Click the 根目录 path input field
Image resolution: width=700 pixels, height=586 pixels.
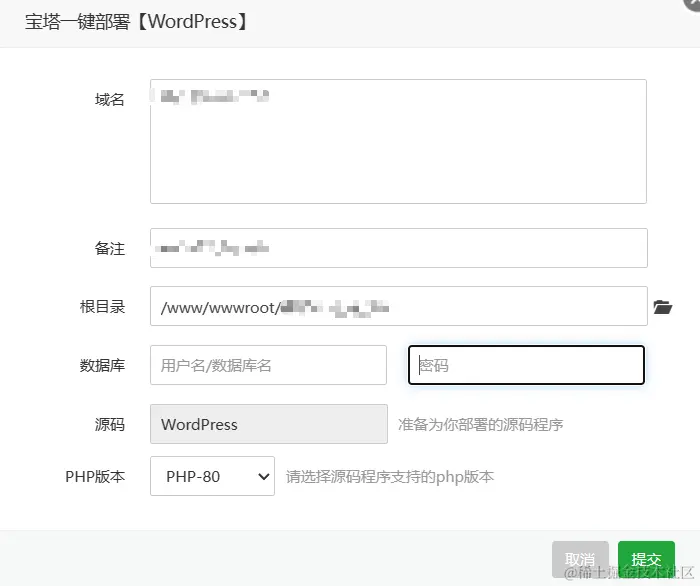click(x=399, y=306)
